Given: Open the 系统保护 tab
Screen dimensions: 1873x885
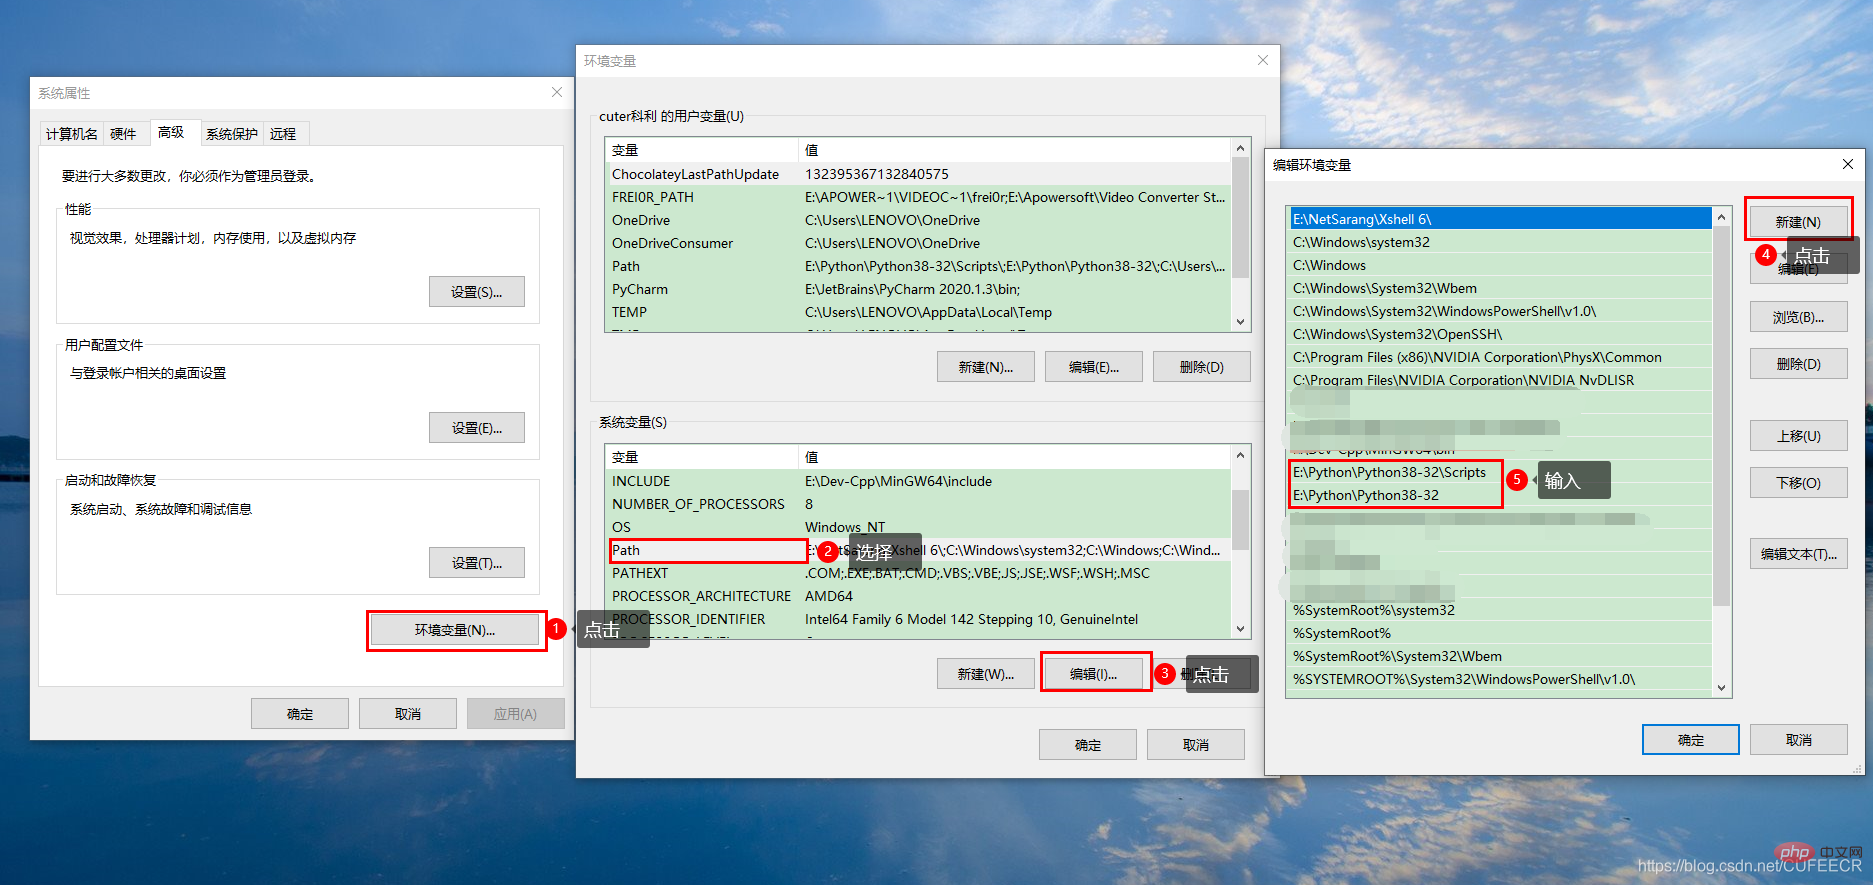Looking at the screenshot, I should click(x=231, y=134).
